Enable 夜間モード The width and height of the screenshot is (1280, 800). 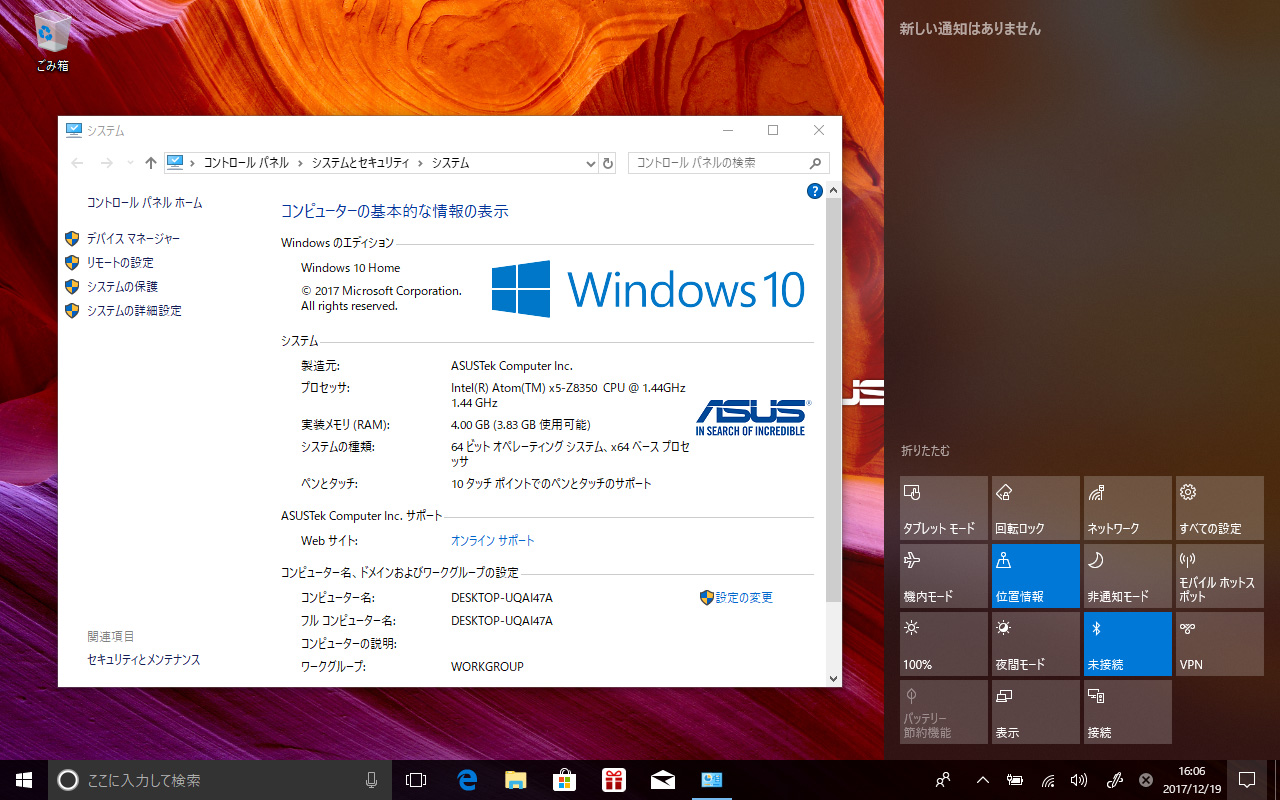[x=1035, y=643]
